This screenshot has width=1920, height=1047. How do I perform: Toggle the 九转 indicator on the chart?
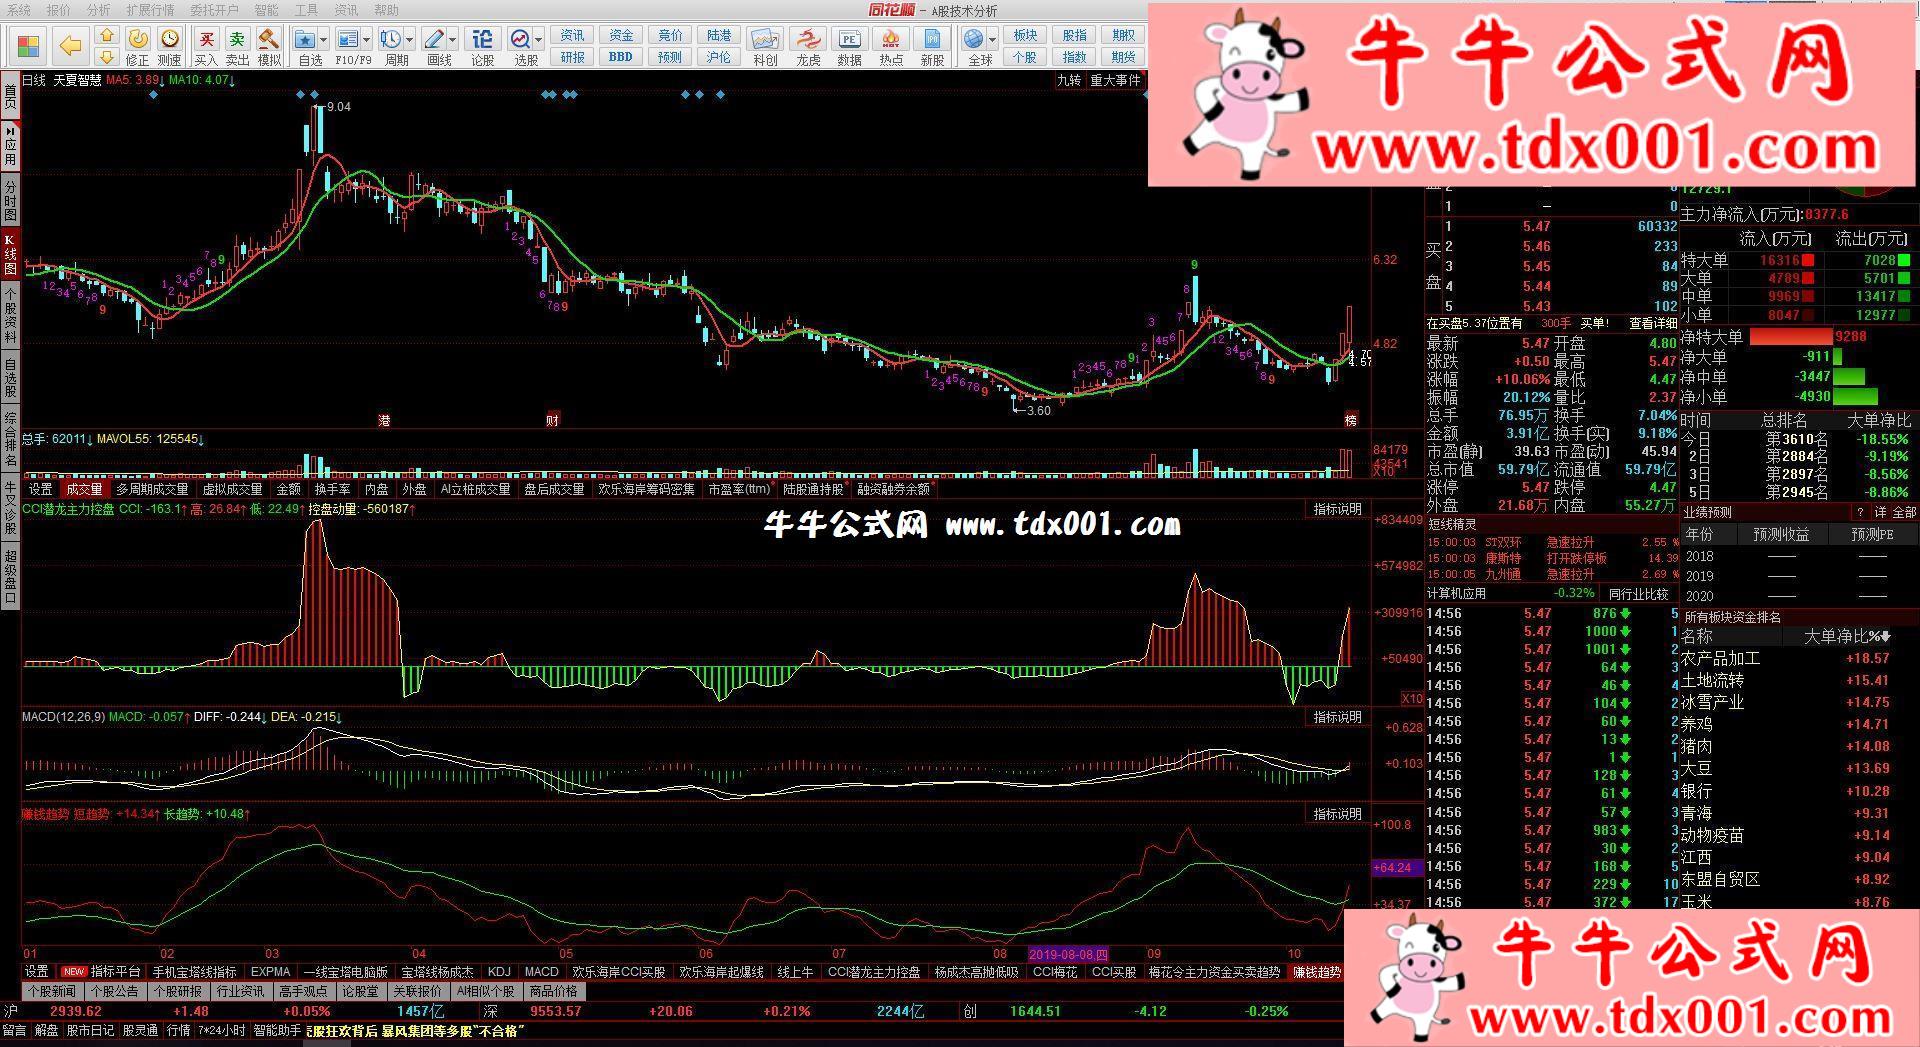[x=1068, y=80]
